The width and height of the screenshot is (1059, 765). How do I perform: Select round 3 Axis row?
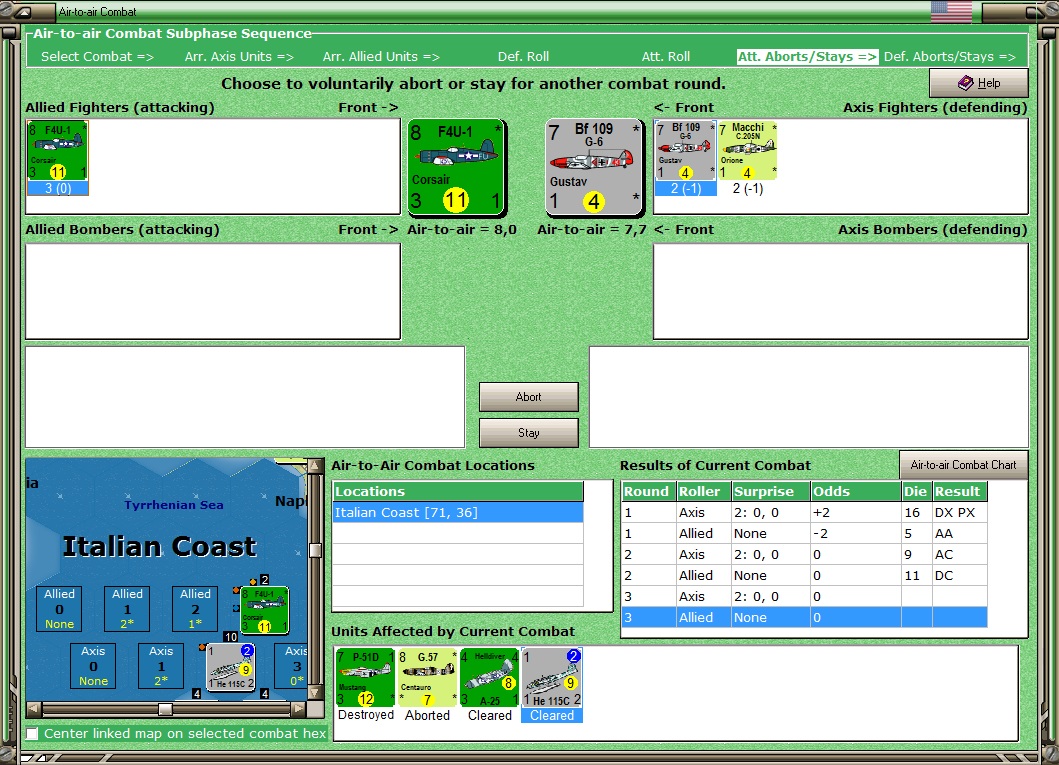point(804,596)
